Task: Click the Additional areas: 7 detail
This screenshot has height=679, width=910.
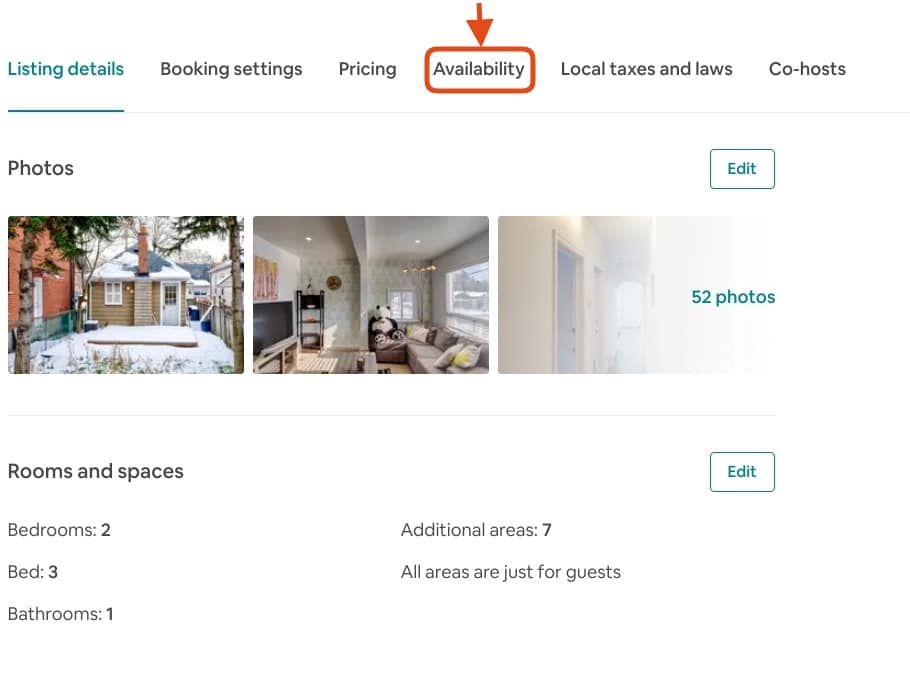Action: tap(475, 530)
